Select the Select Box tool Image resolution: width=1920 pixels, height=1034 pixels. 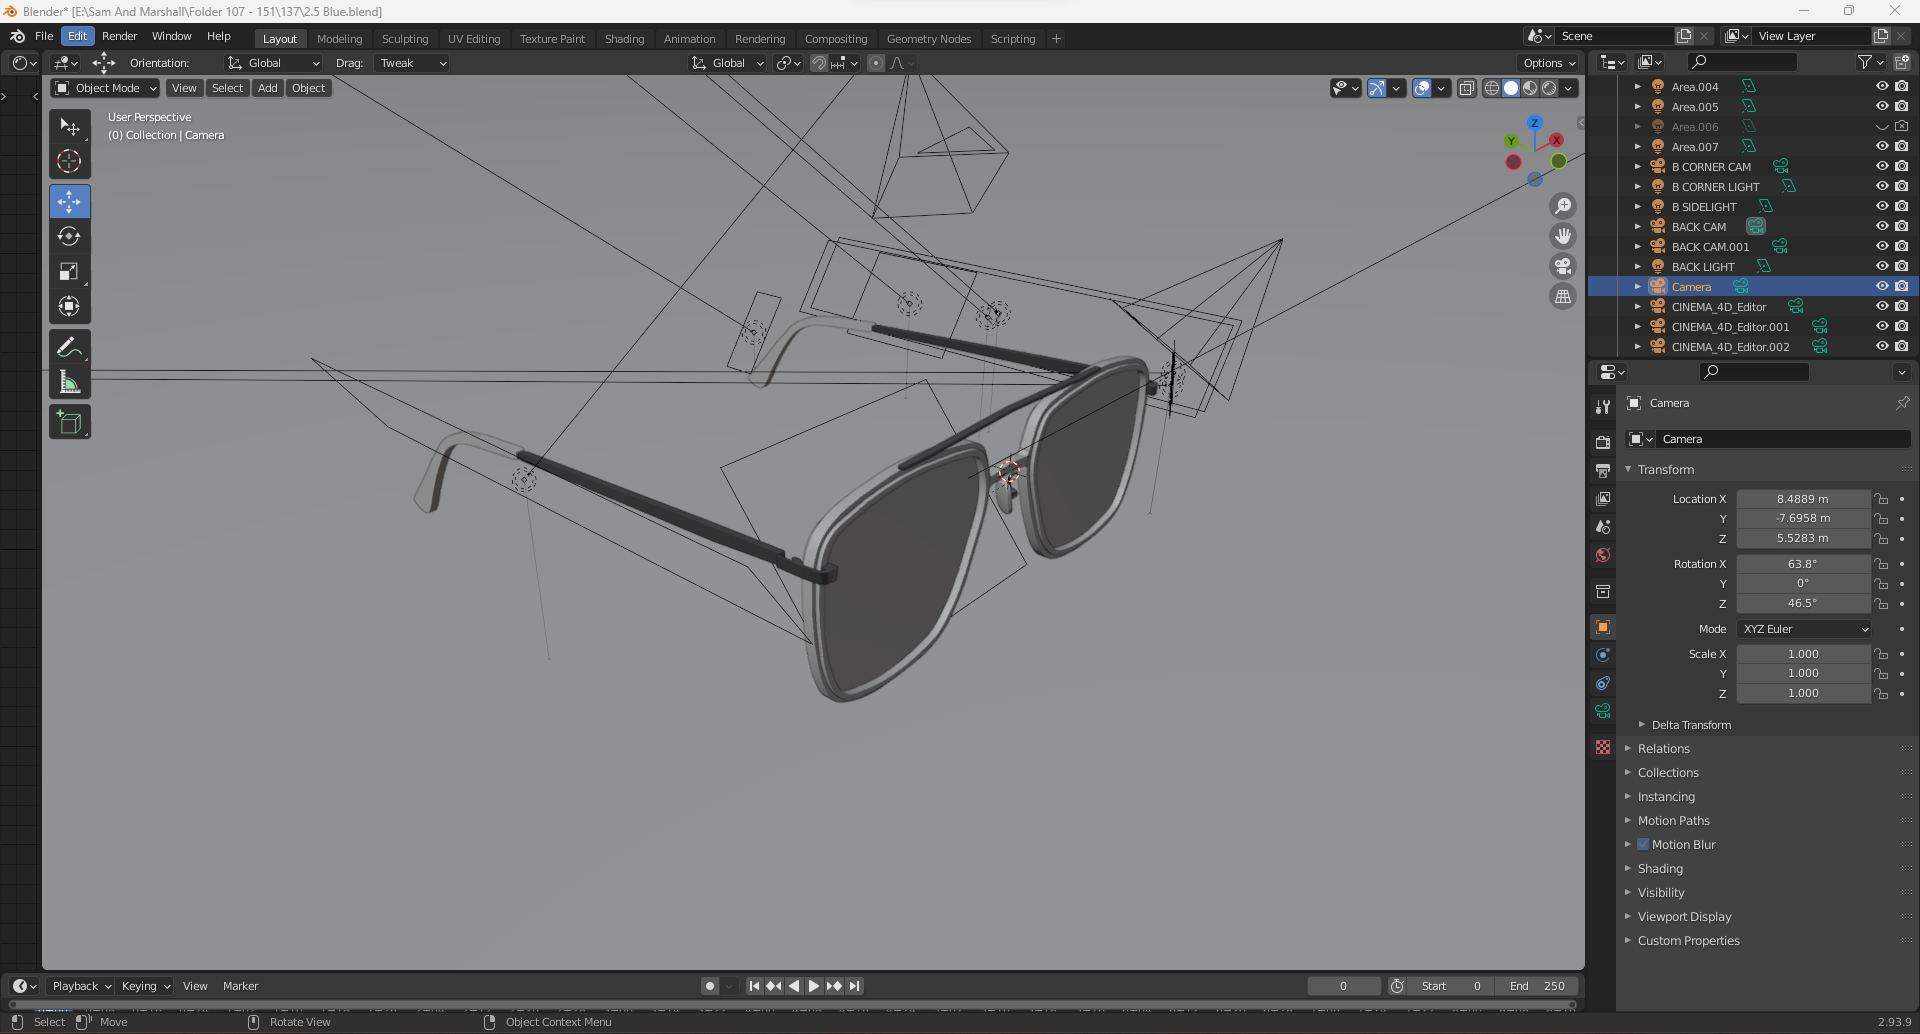click(x=69, y=126)
